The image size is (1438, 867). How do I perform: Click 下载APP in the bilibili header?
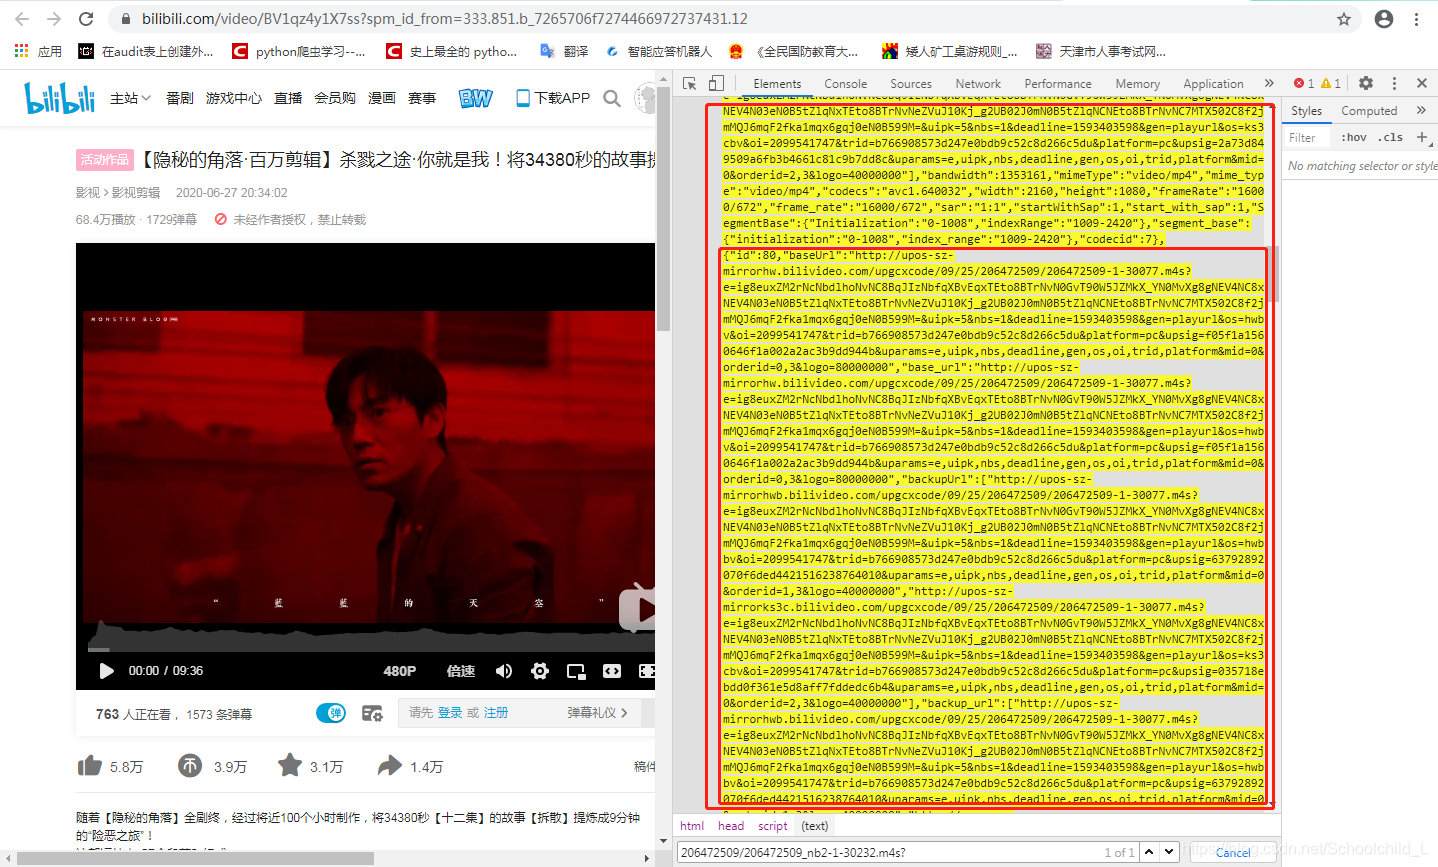tap(553, 98)
